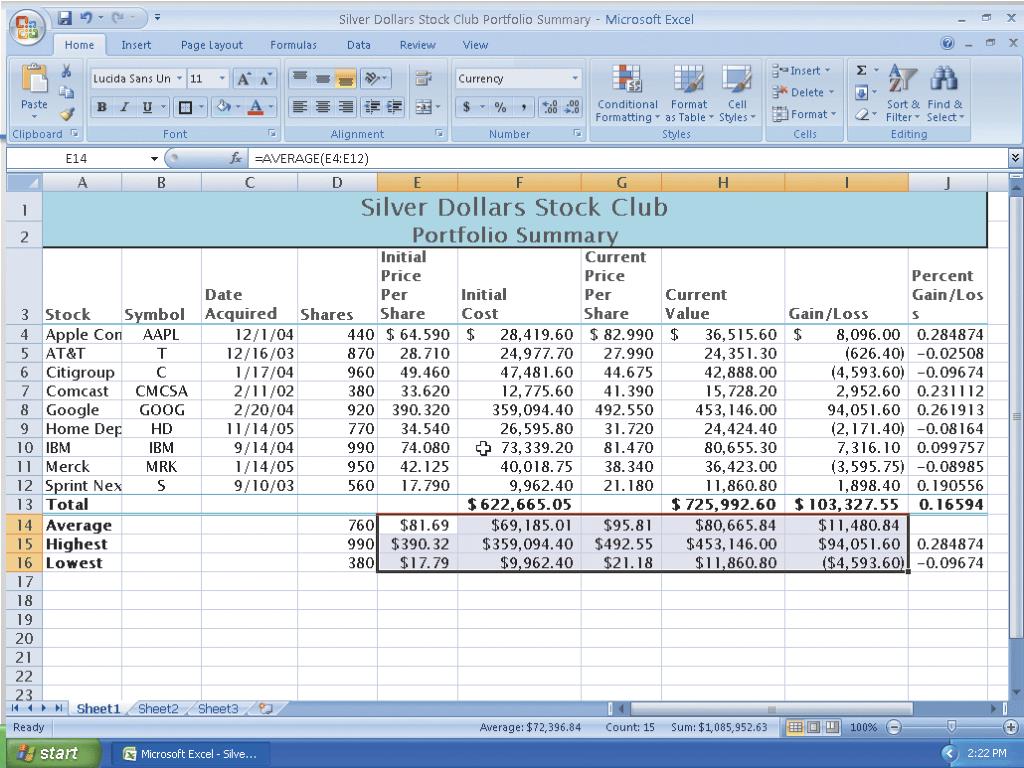Screen dimensions: 1024x768
Task: Switch to the Formulas ribbon tab
Action: [293, 45]
